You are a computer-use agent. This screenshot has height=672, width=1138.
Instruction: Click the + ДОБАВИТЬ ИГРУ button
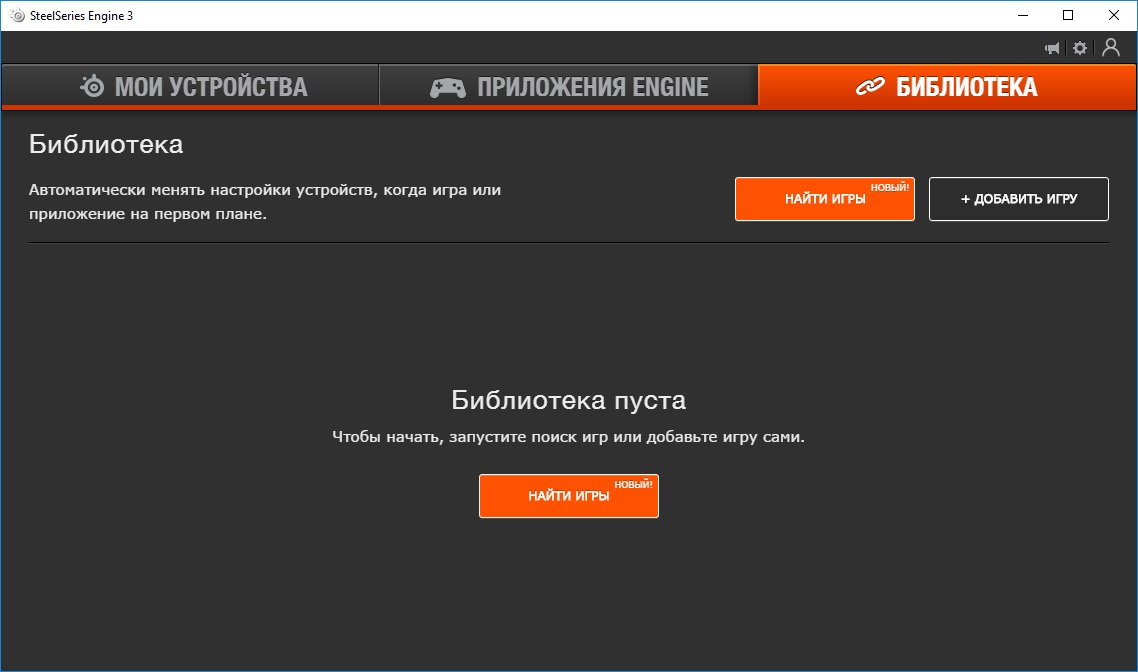[1018, 199]
